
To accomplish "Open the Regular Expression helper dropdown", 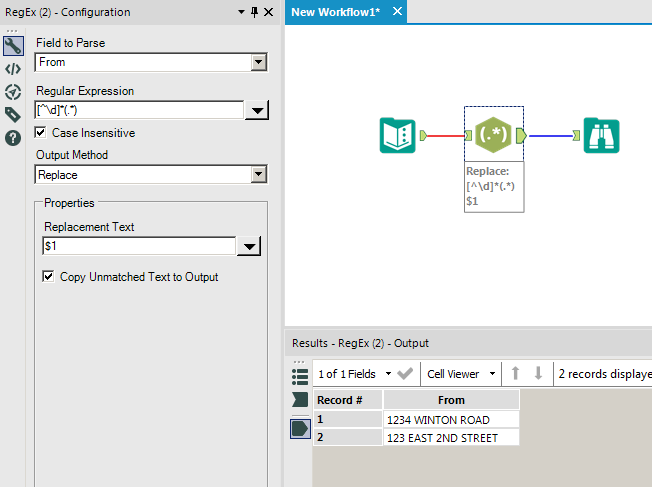I will 256,111.
